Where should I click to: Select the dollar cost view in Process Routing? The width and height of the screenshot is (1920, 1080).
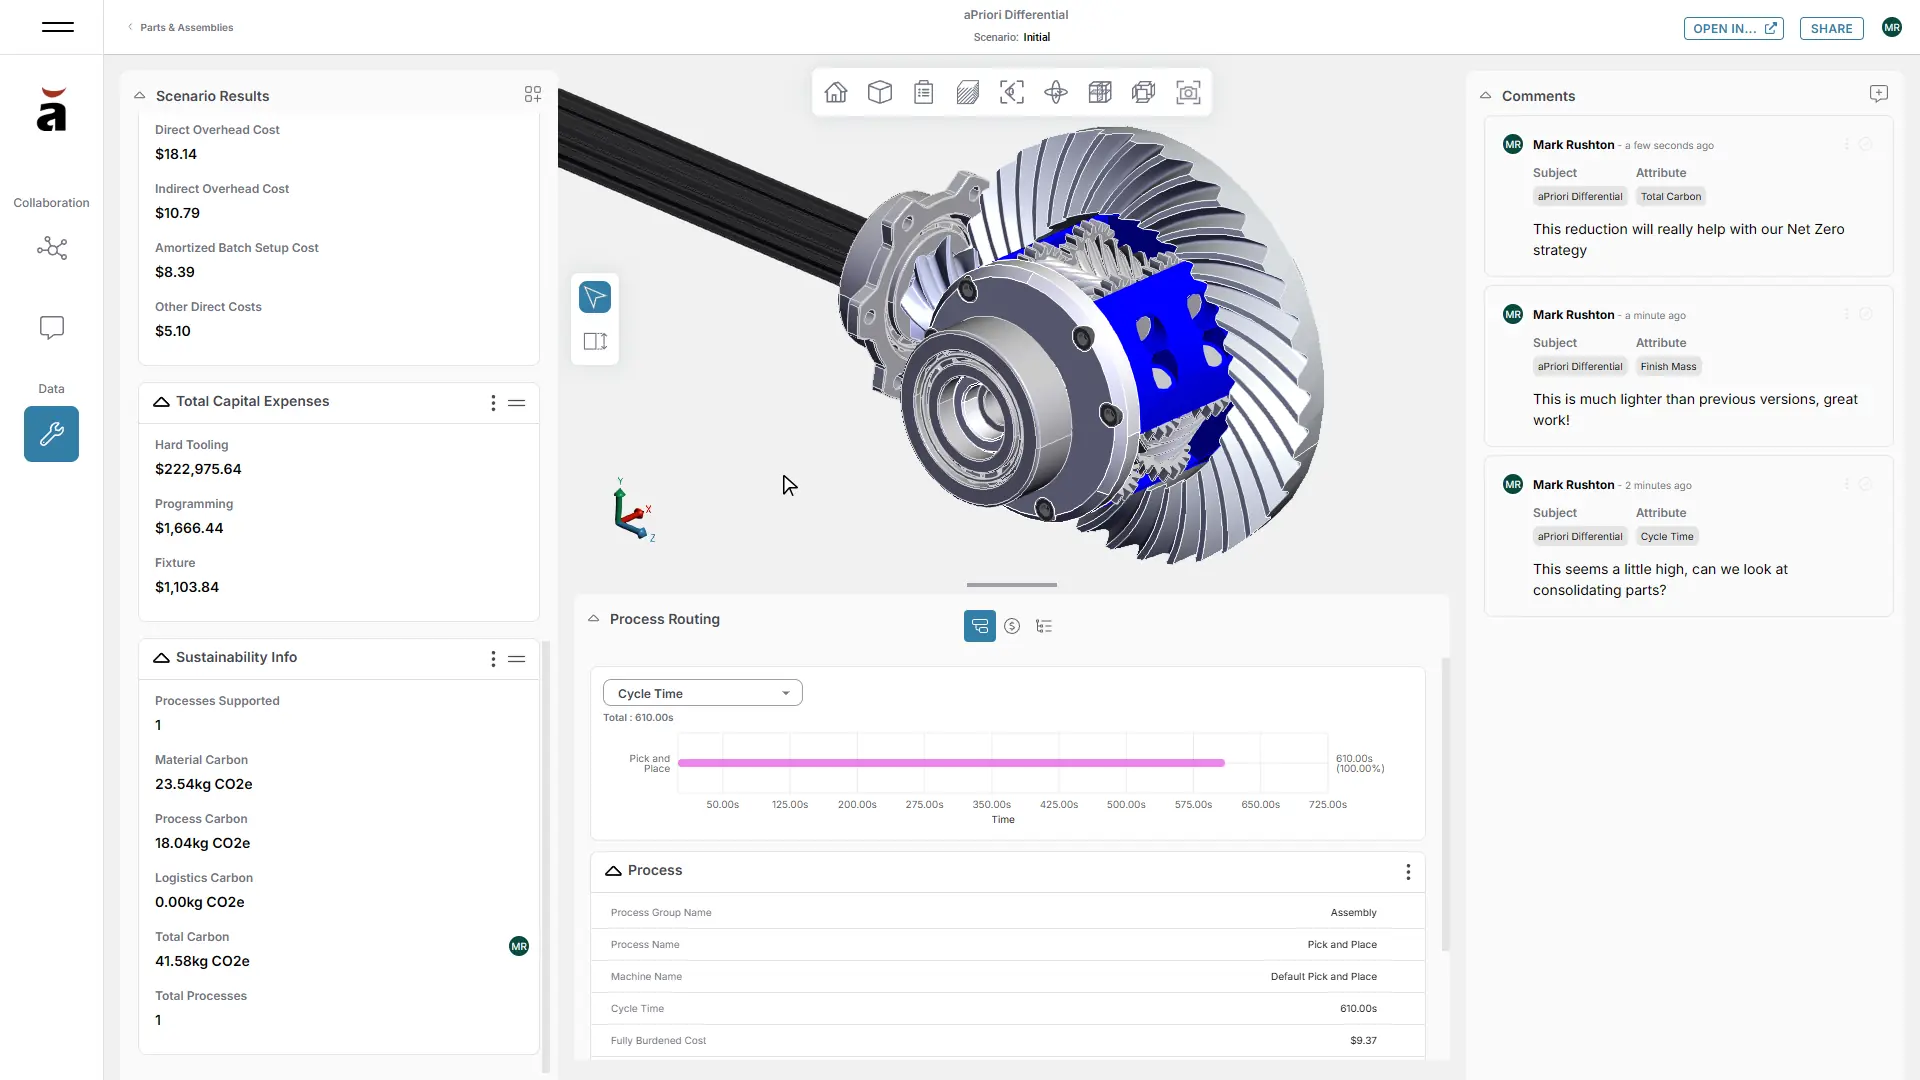1012,626
